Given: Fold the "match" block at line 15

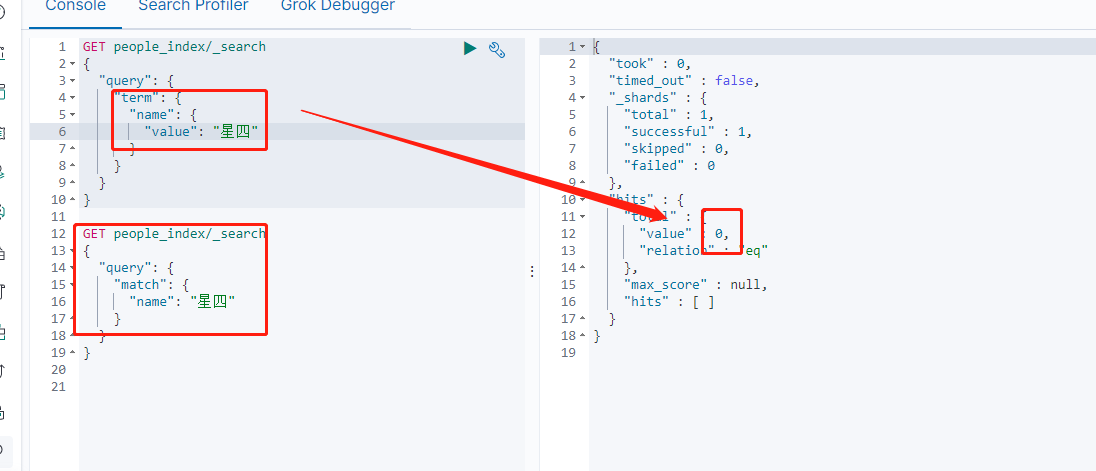Looking at the screenshot, I should pos(72,285).
